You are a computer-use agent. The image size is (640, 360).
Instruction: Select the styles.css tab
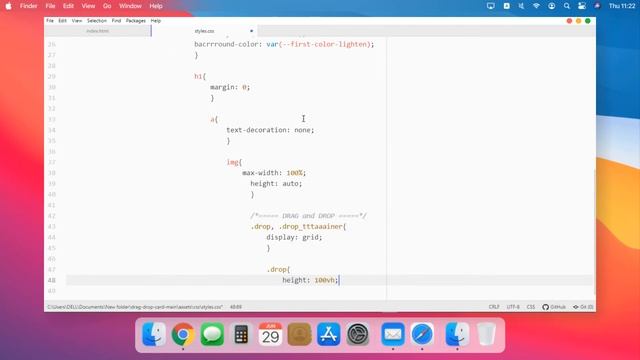tap(204, 31)
